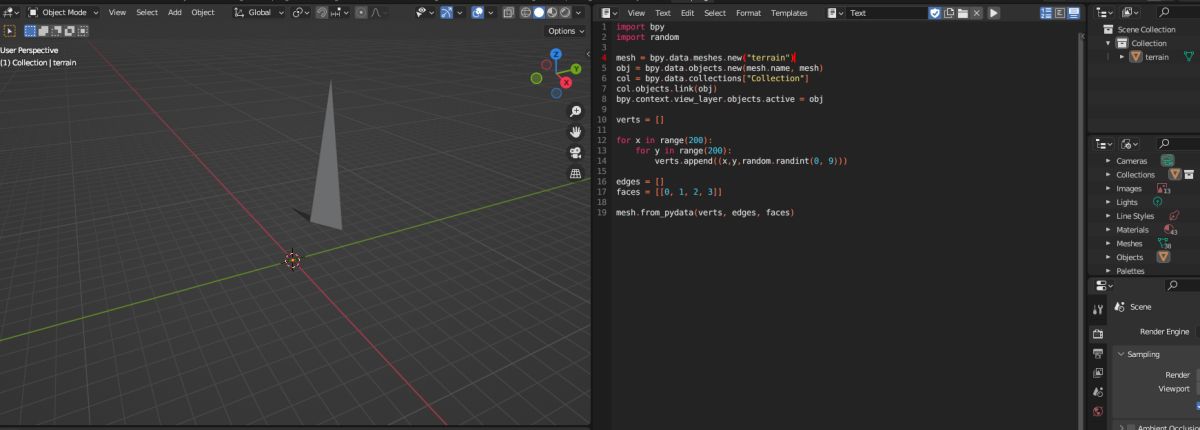Expand the Meshes row
Image resolution: width=1200 pixels, height=430 pixels.
click(x=1108, y=243)
